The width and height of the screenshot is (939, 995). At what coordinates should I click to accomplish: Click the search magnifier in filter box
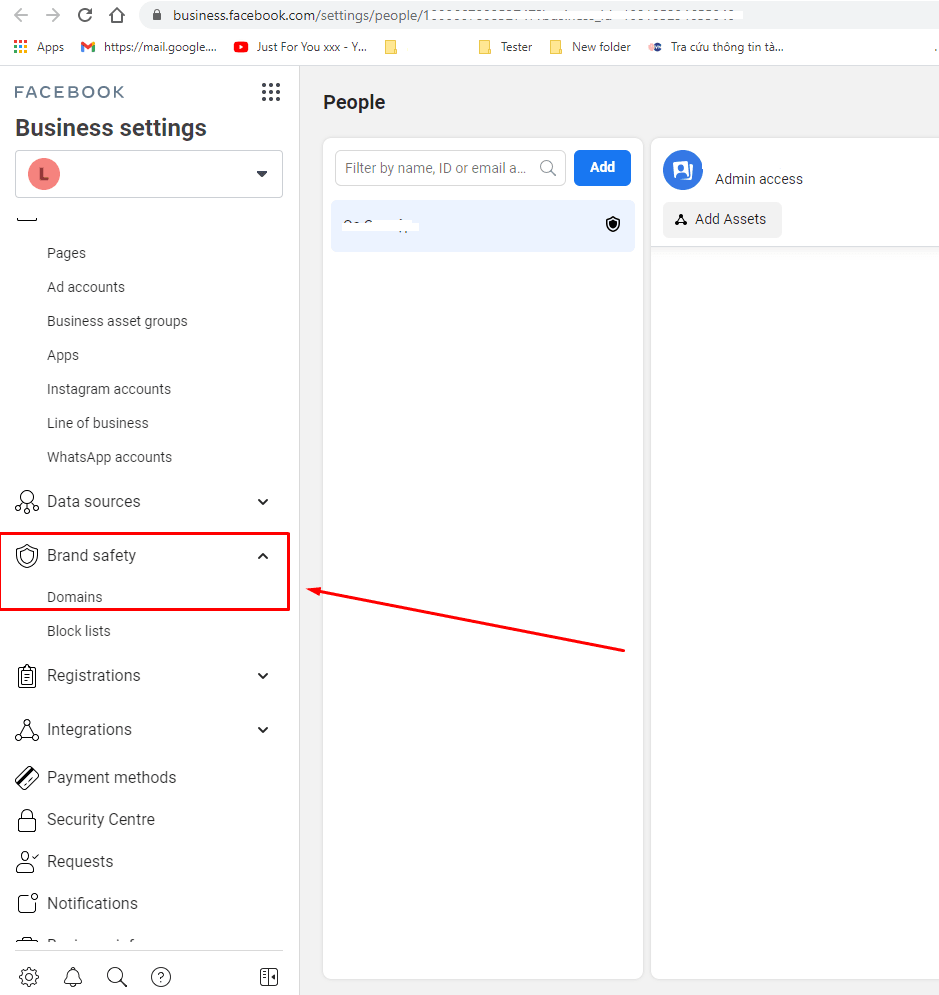pos(548,168)
